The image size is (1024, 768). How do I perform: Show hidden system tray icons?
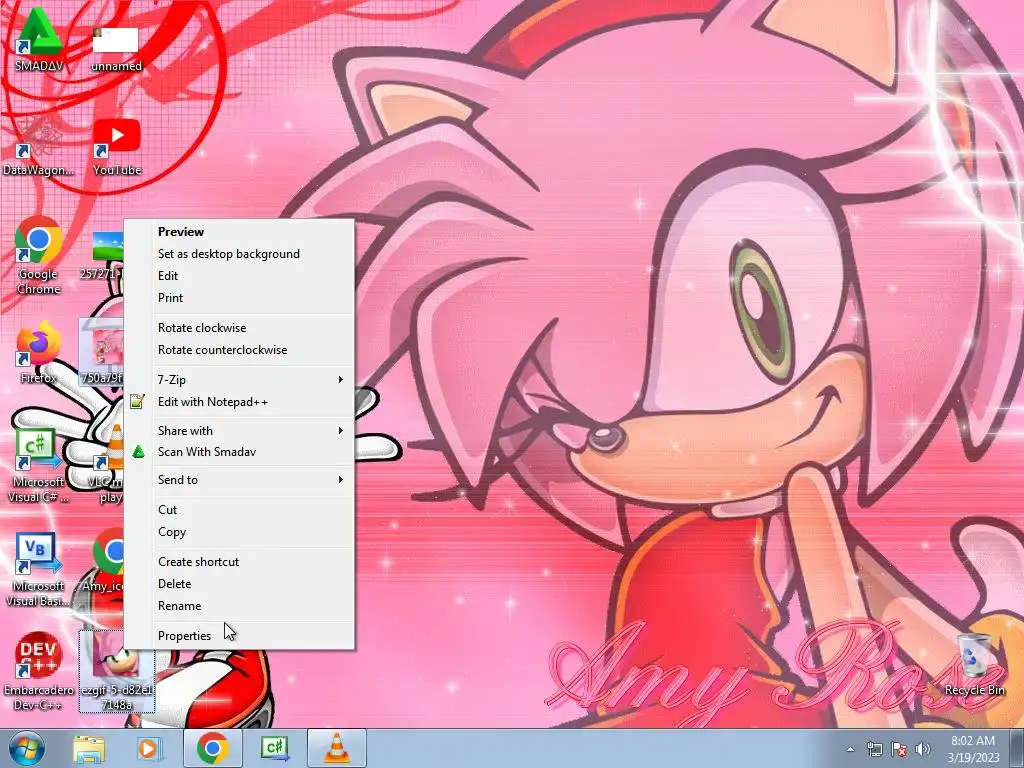coord(850,749)
